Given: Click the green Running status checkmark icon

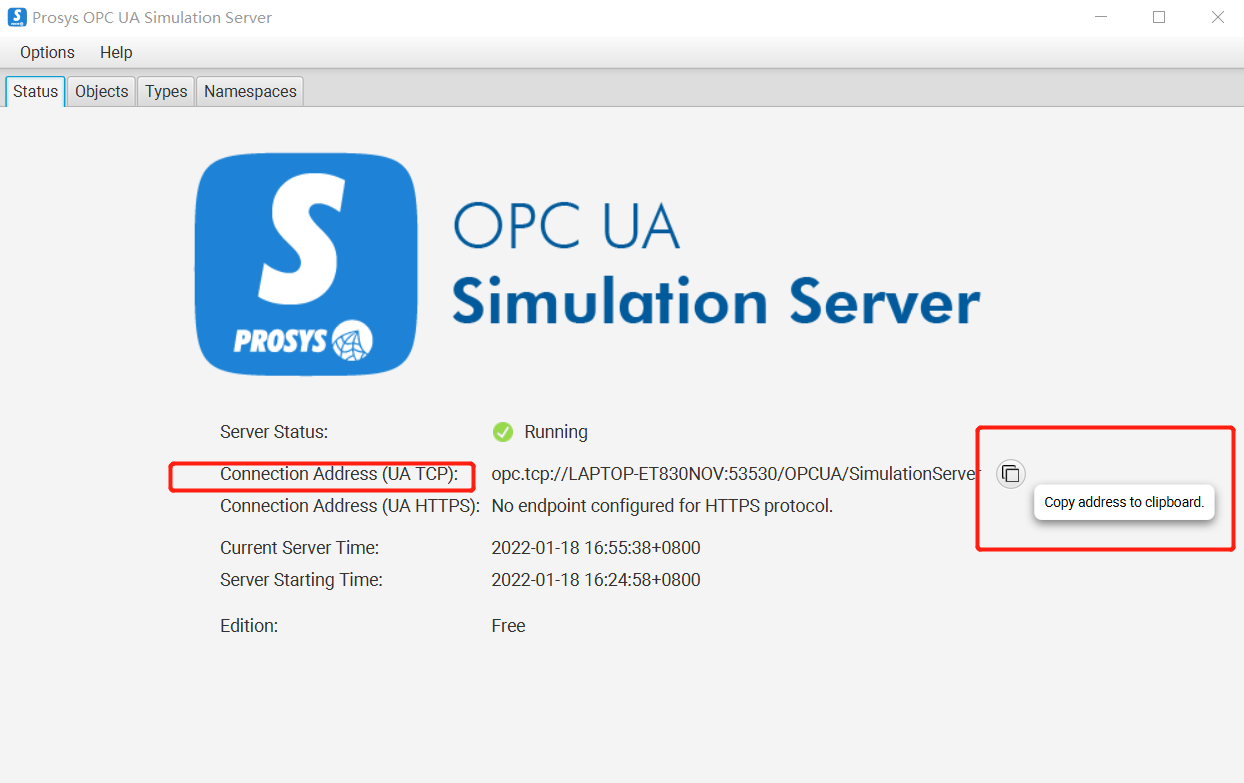Looking at the screenshot, I should [503, 432].
